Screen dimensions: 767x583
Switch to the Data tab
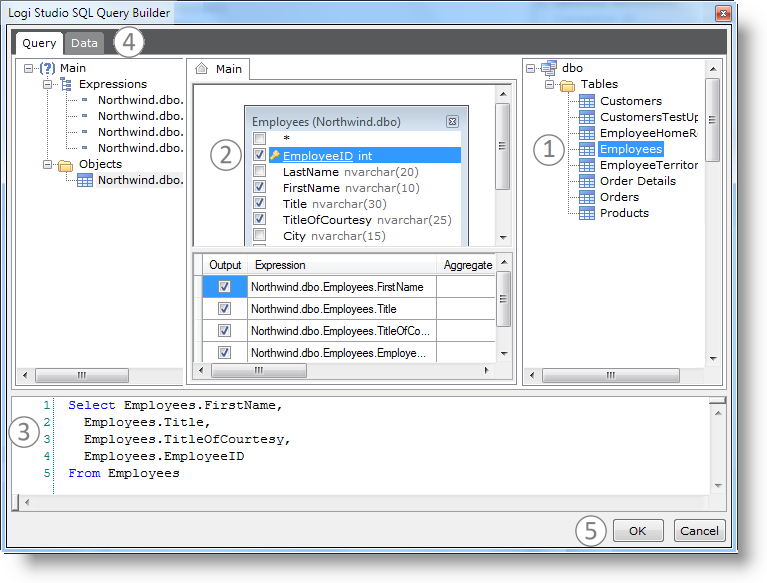(84, 43)
